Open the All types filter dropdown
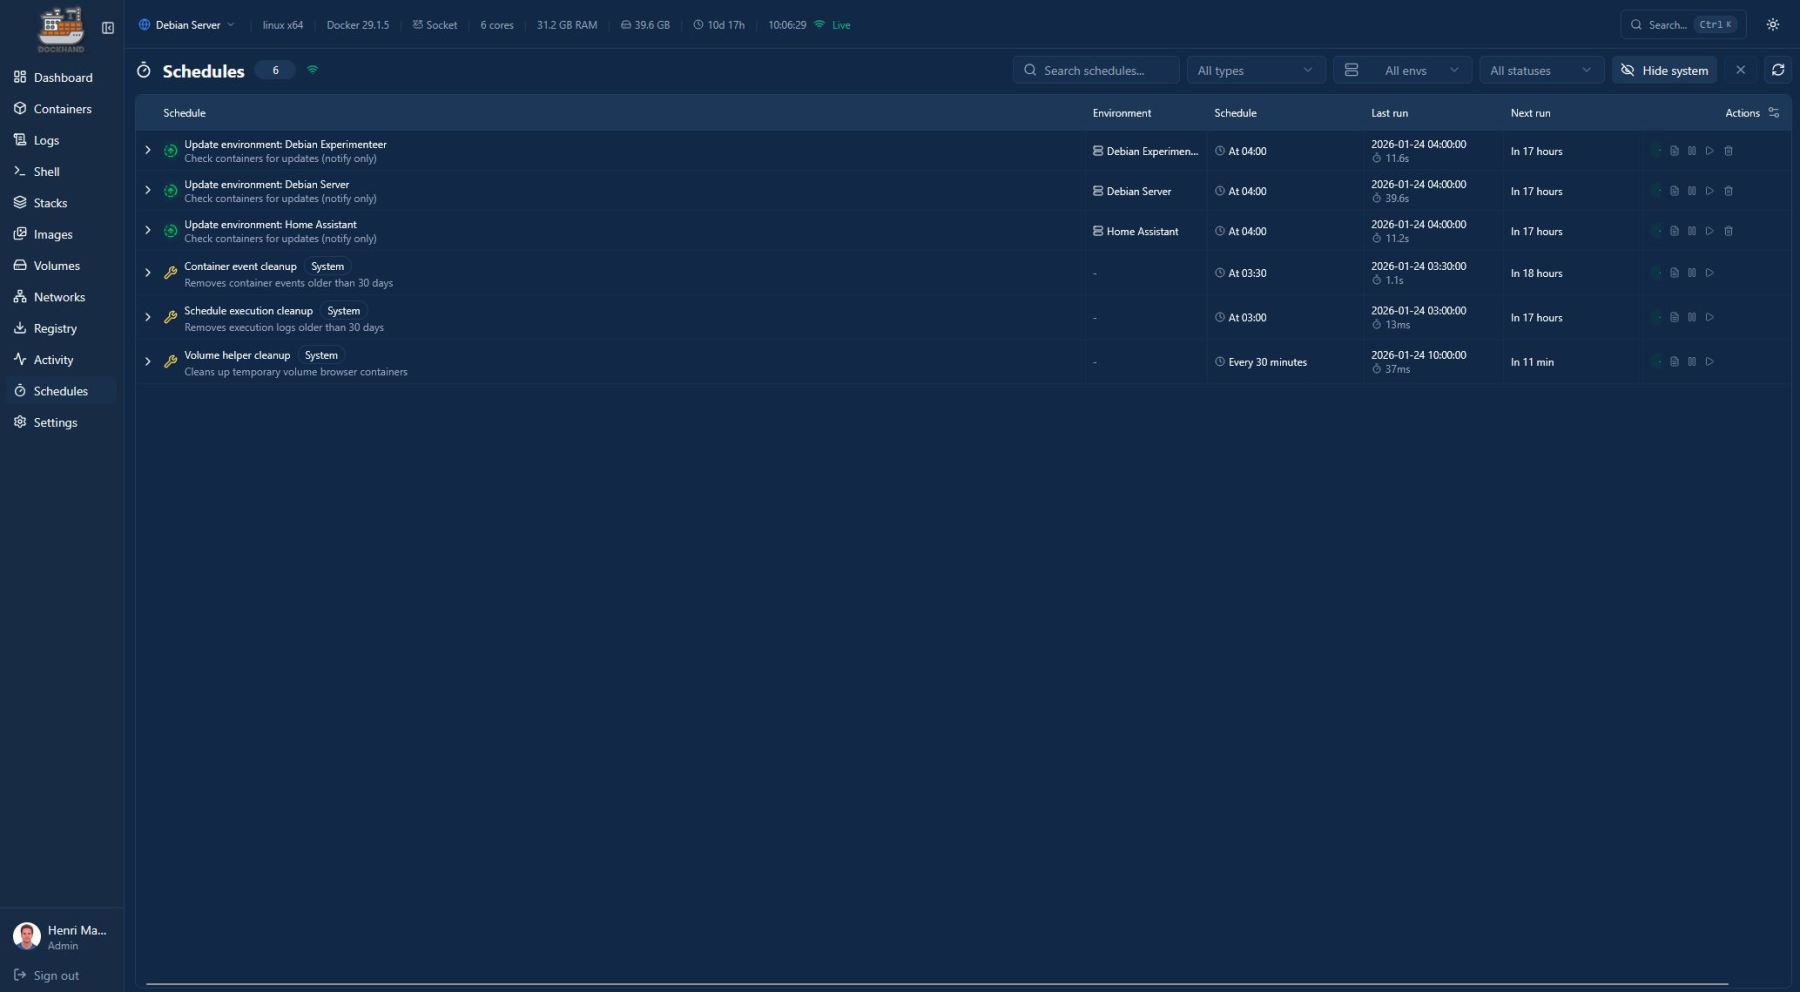Image resolution: width=1800 pixels, height=992 pixels. coord(1255,70)
